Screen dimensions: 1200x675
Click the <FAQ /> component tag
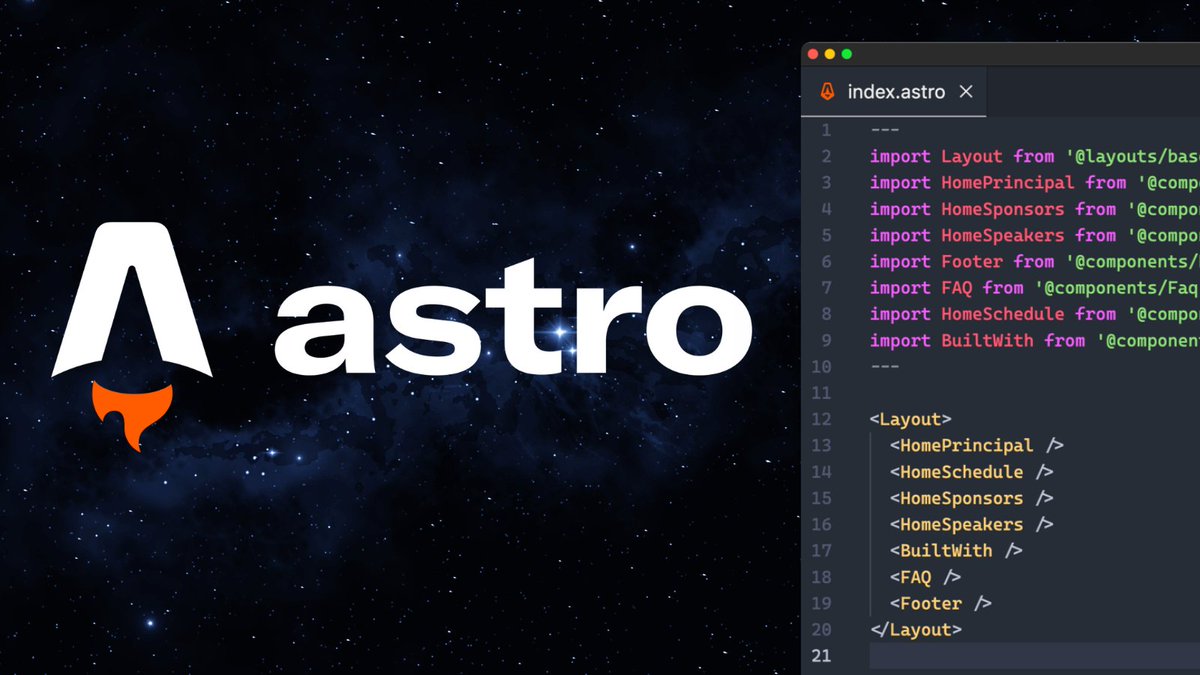(926, 577)
